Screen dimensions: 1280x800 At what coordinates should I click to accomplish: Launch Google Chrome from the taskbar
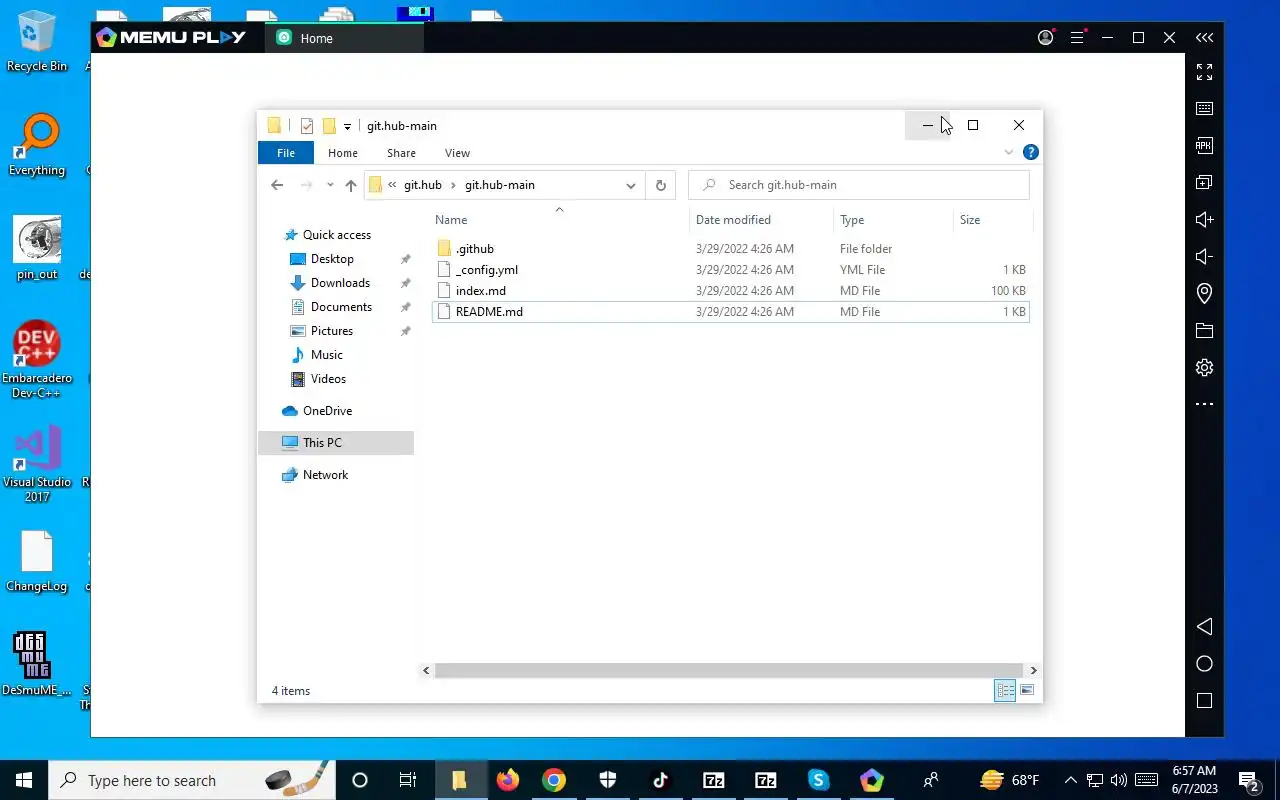(554, 780)
